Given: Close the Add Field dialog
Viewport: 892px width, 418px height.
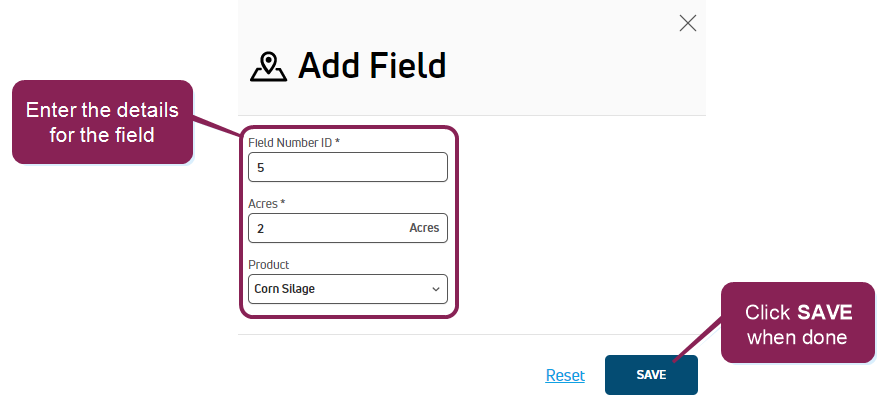Looking at the screenshot, I should [x=688, y=23].
